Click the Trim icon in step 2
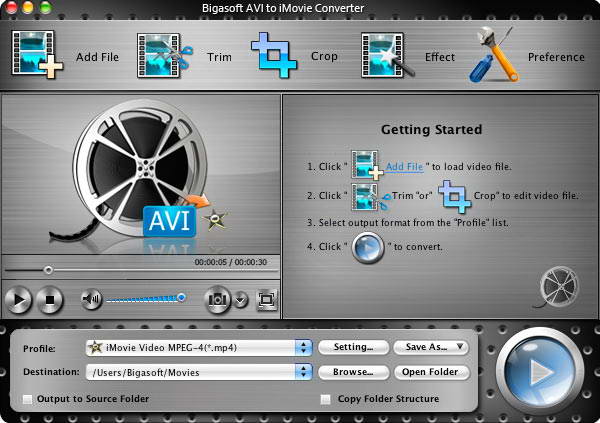The image size is (600, 423). (x=369, y=197)
